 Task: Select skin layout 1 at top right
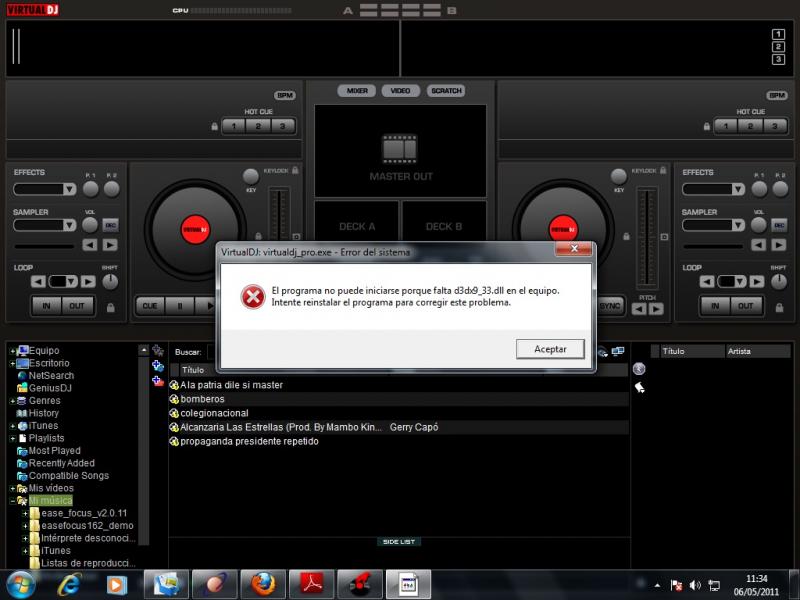click(778, 34)
